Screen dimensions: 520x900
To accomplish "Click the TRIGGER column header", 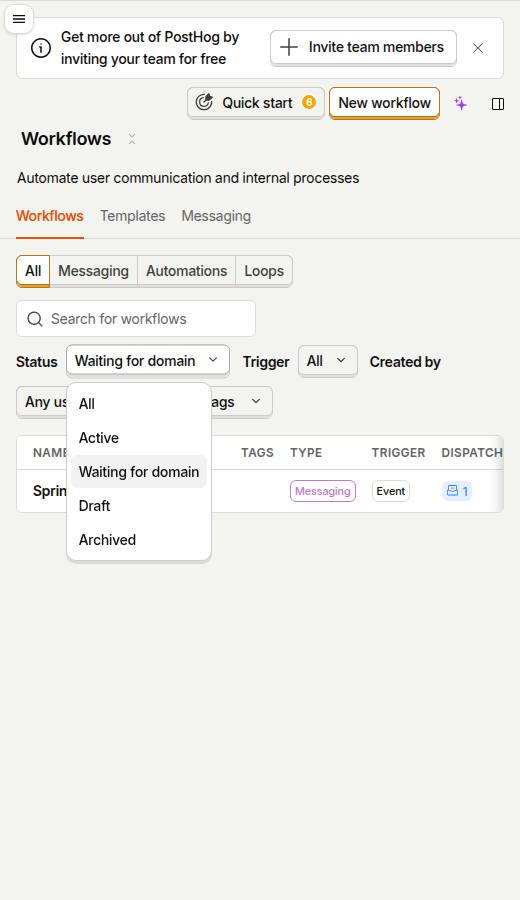I will coord(398,453).
